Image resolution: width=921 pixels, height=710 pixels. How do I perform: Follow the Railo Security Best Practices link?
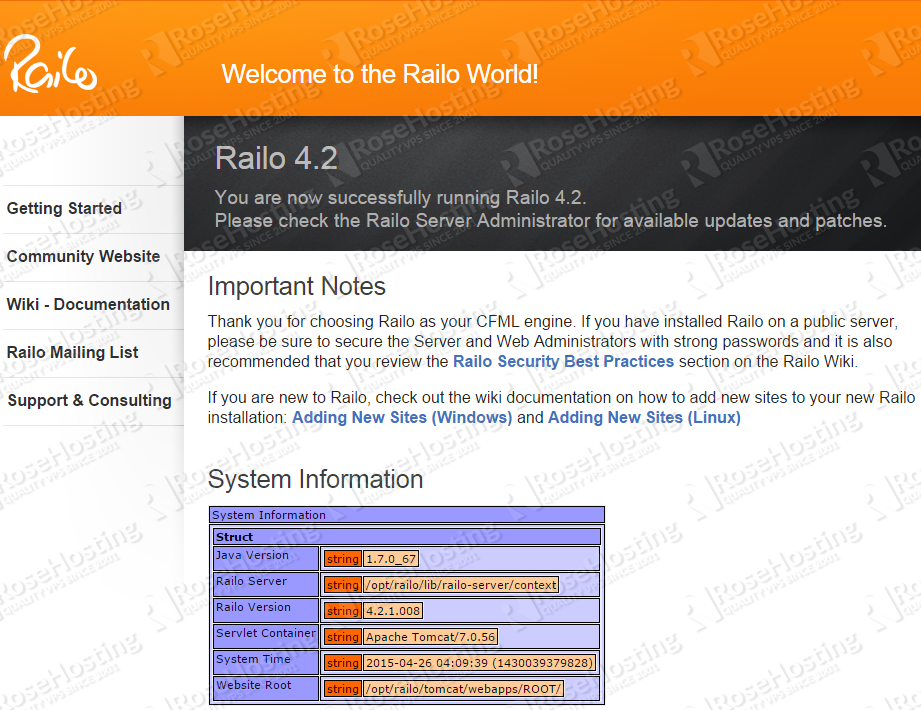point(563,361)
